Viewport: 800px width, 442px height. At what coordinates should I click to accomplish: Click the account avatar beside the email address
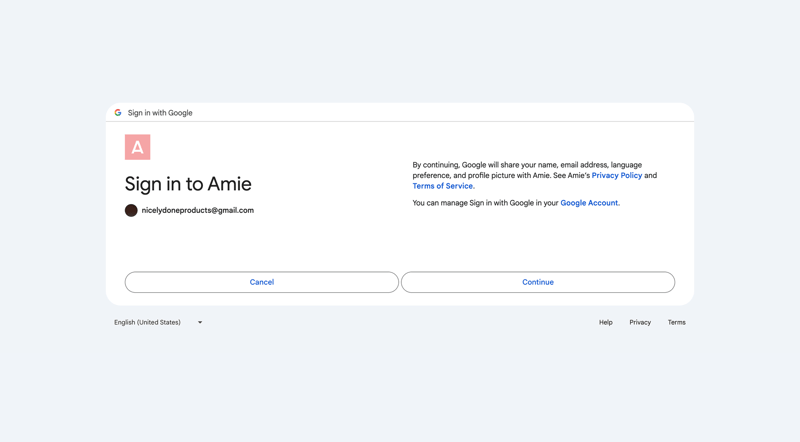click(131, 210)
